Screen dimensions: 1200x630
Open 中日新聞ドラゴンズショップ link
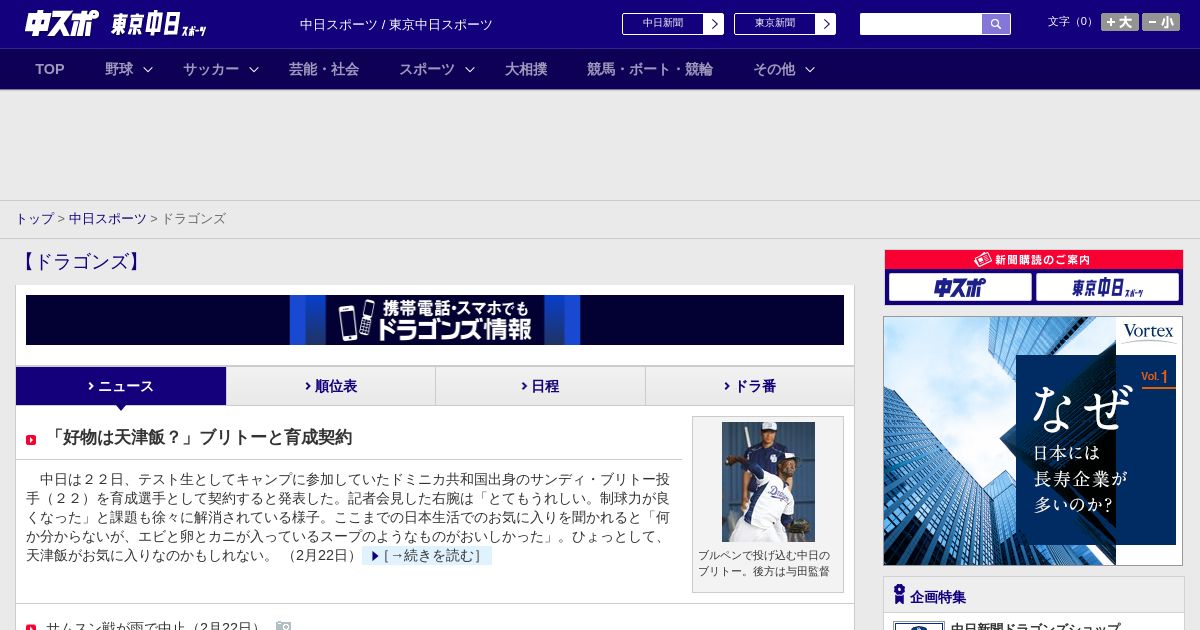click(x=1035, y=626)
